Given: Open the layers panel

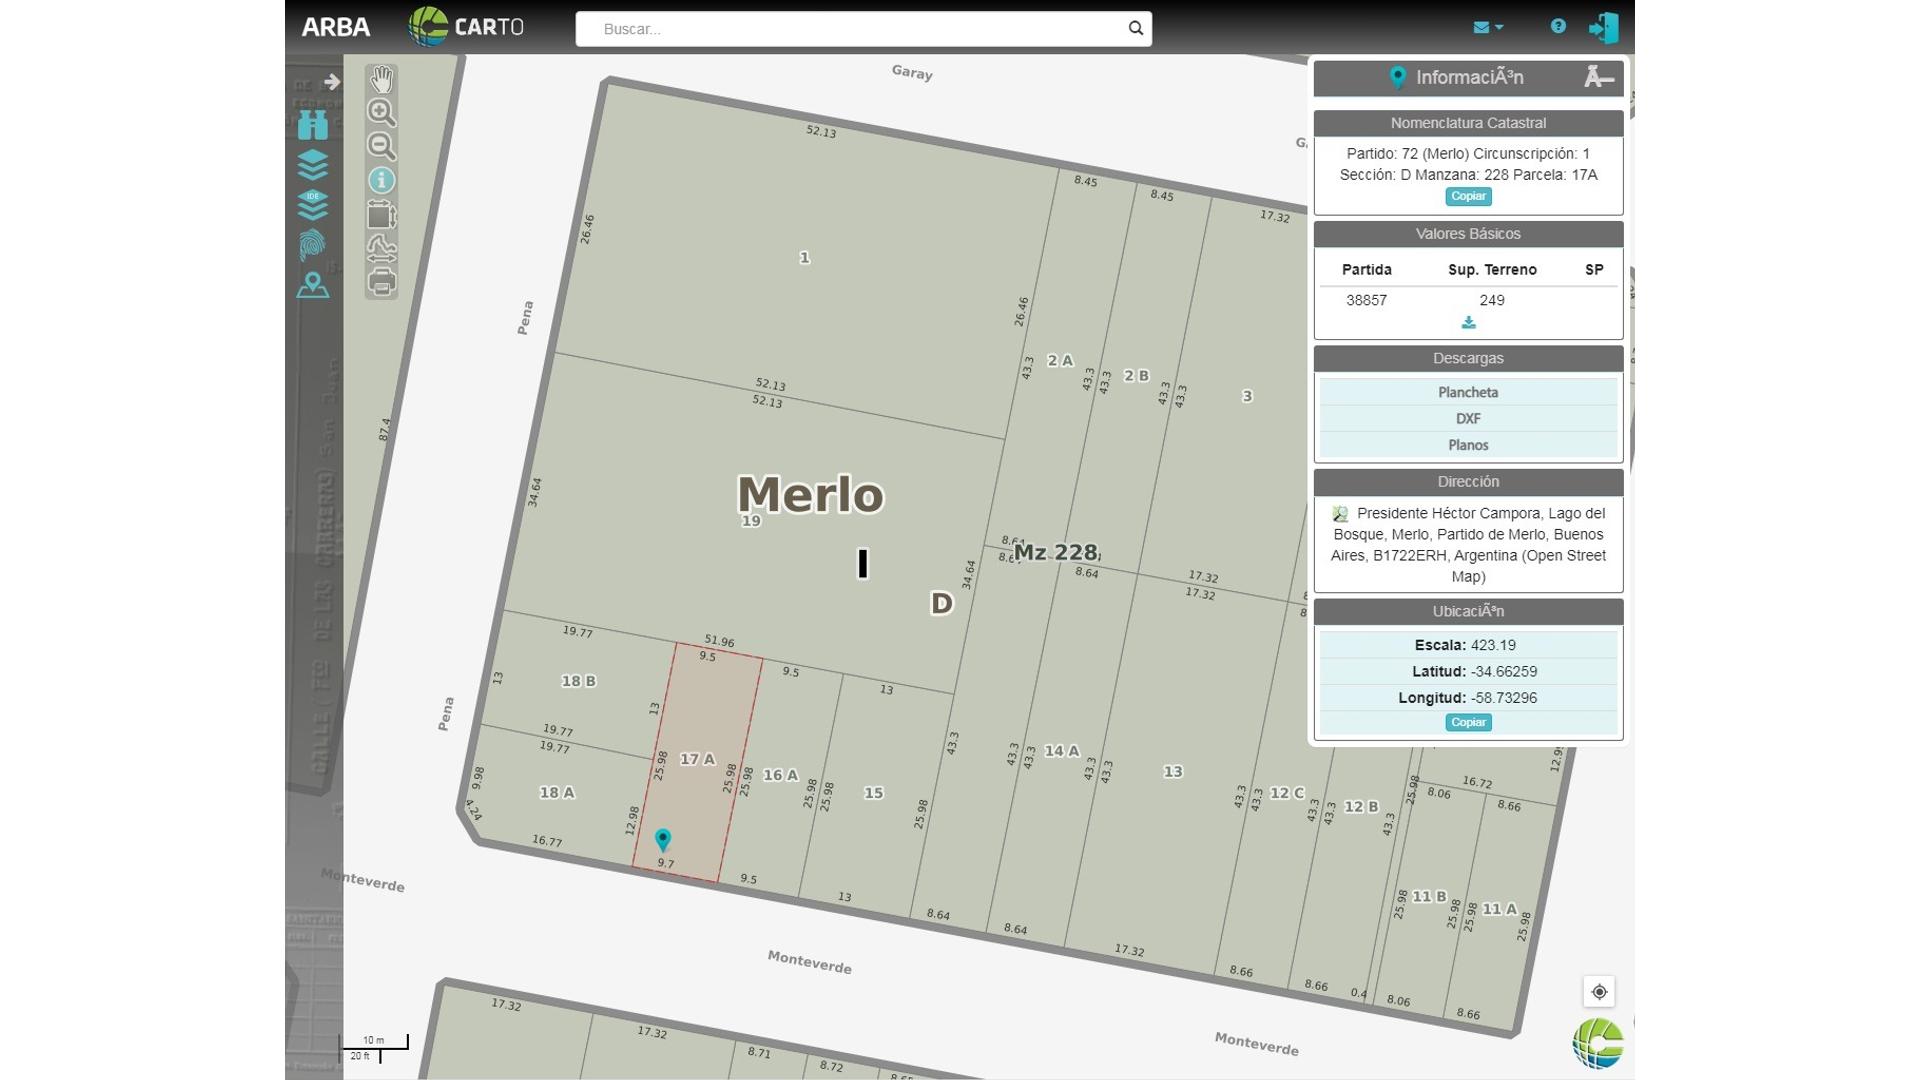Looking at the screenshot, I should coord(312,165).
